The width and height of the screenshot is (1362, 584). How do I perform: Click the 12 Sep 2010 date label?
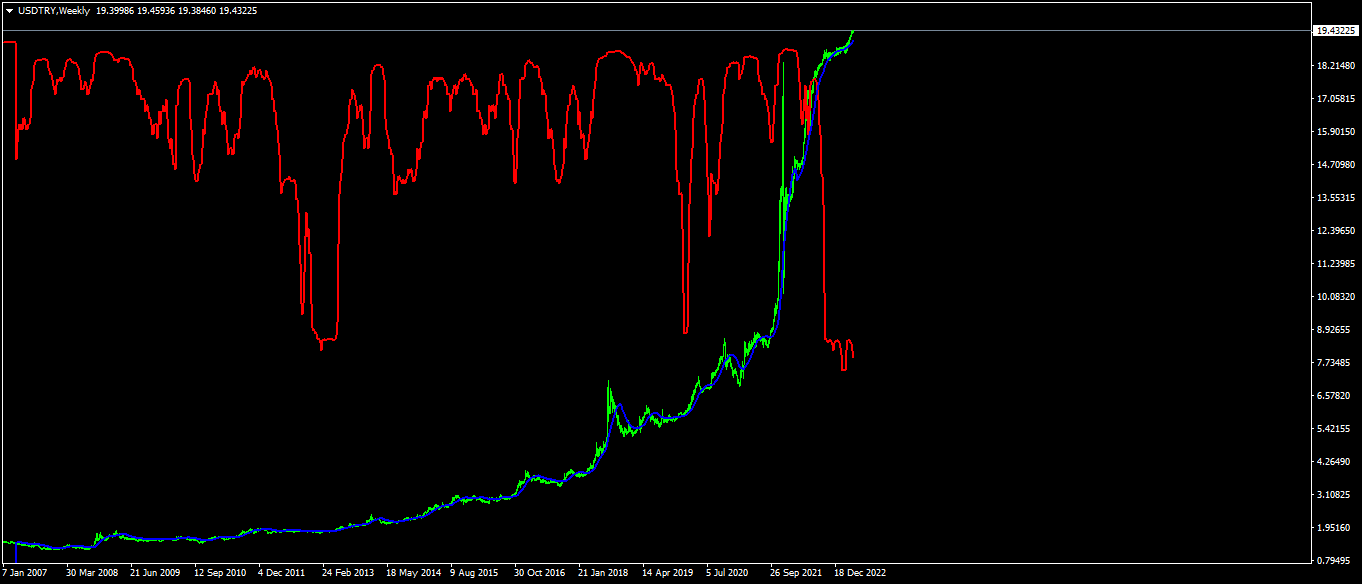point(220,574)
